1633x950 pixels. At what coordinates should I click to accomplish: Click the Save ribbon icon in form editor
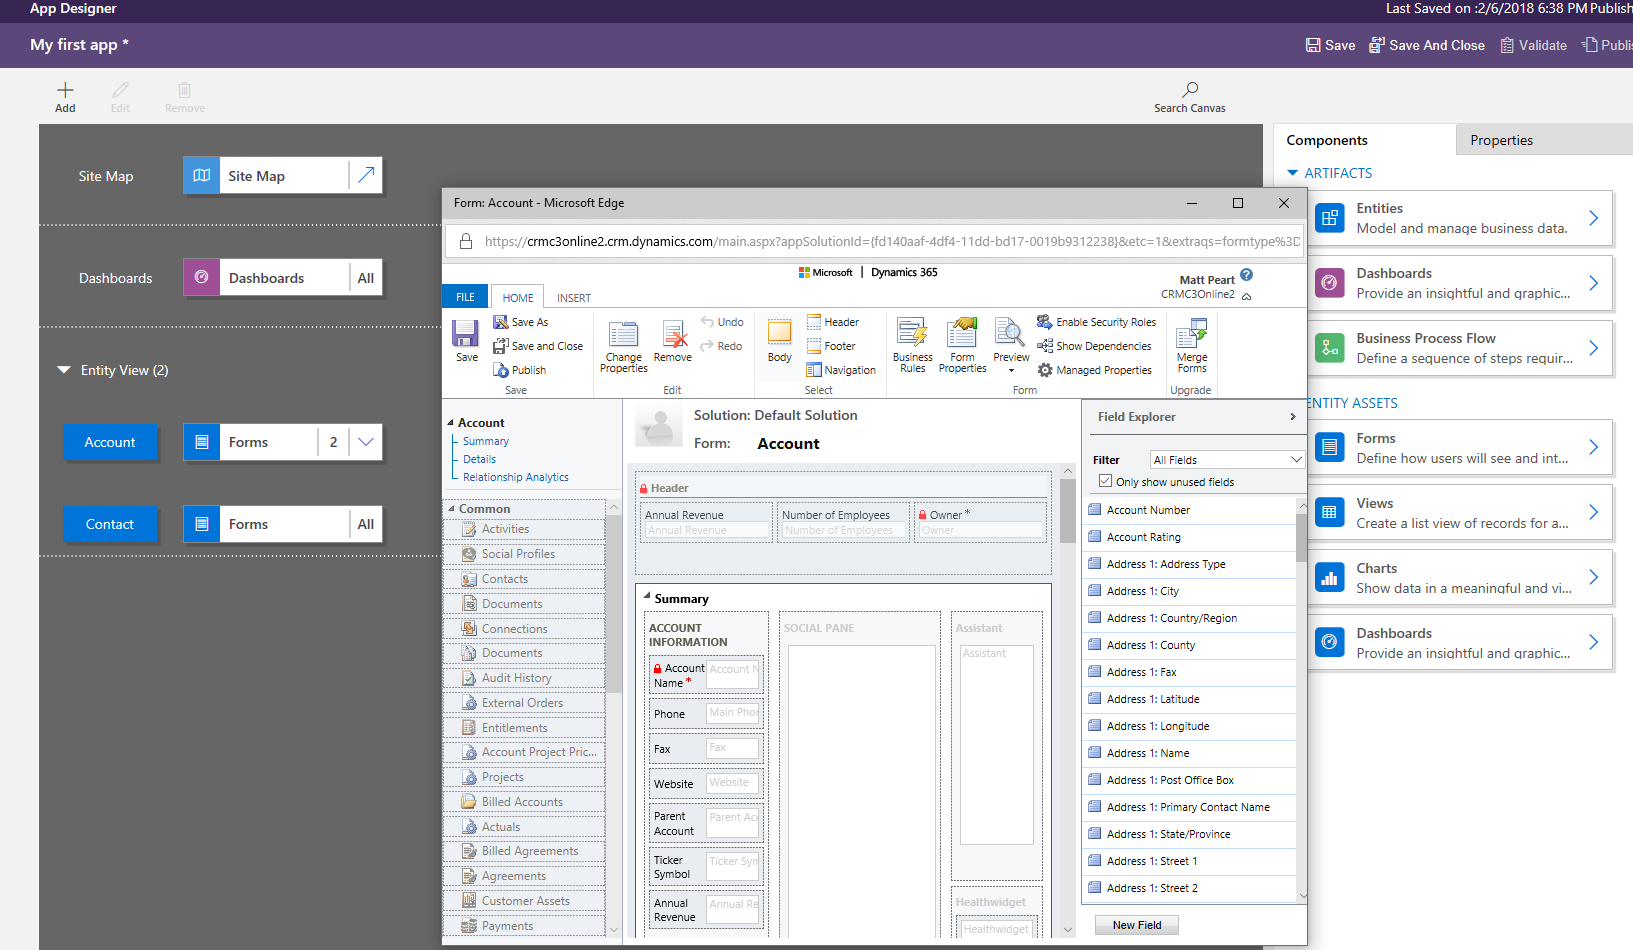click(x=466, y=333)
